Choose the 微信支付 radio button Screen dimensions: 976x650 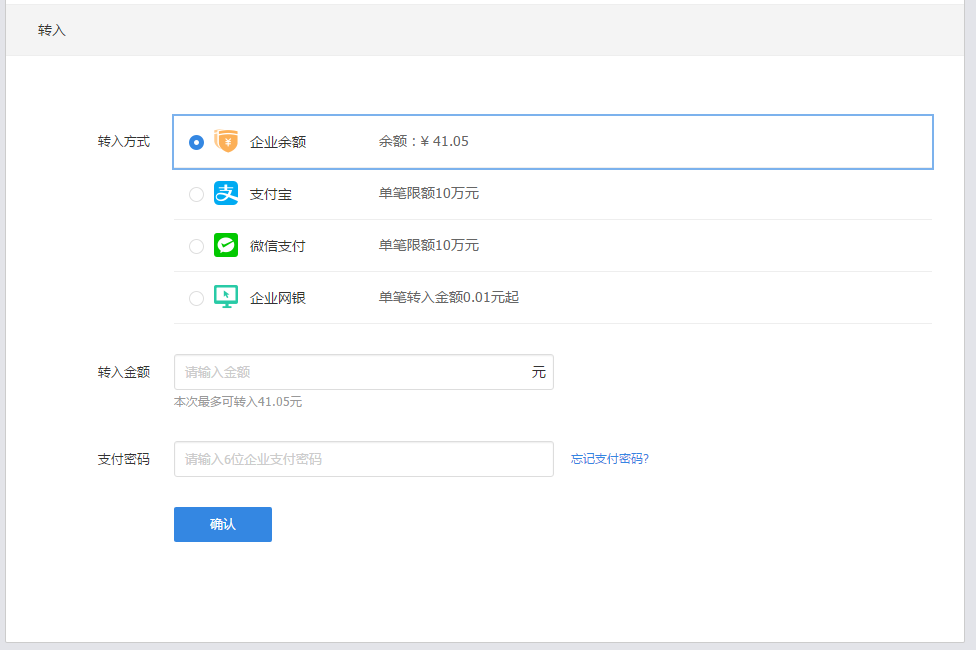pos(196,246)
